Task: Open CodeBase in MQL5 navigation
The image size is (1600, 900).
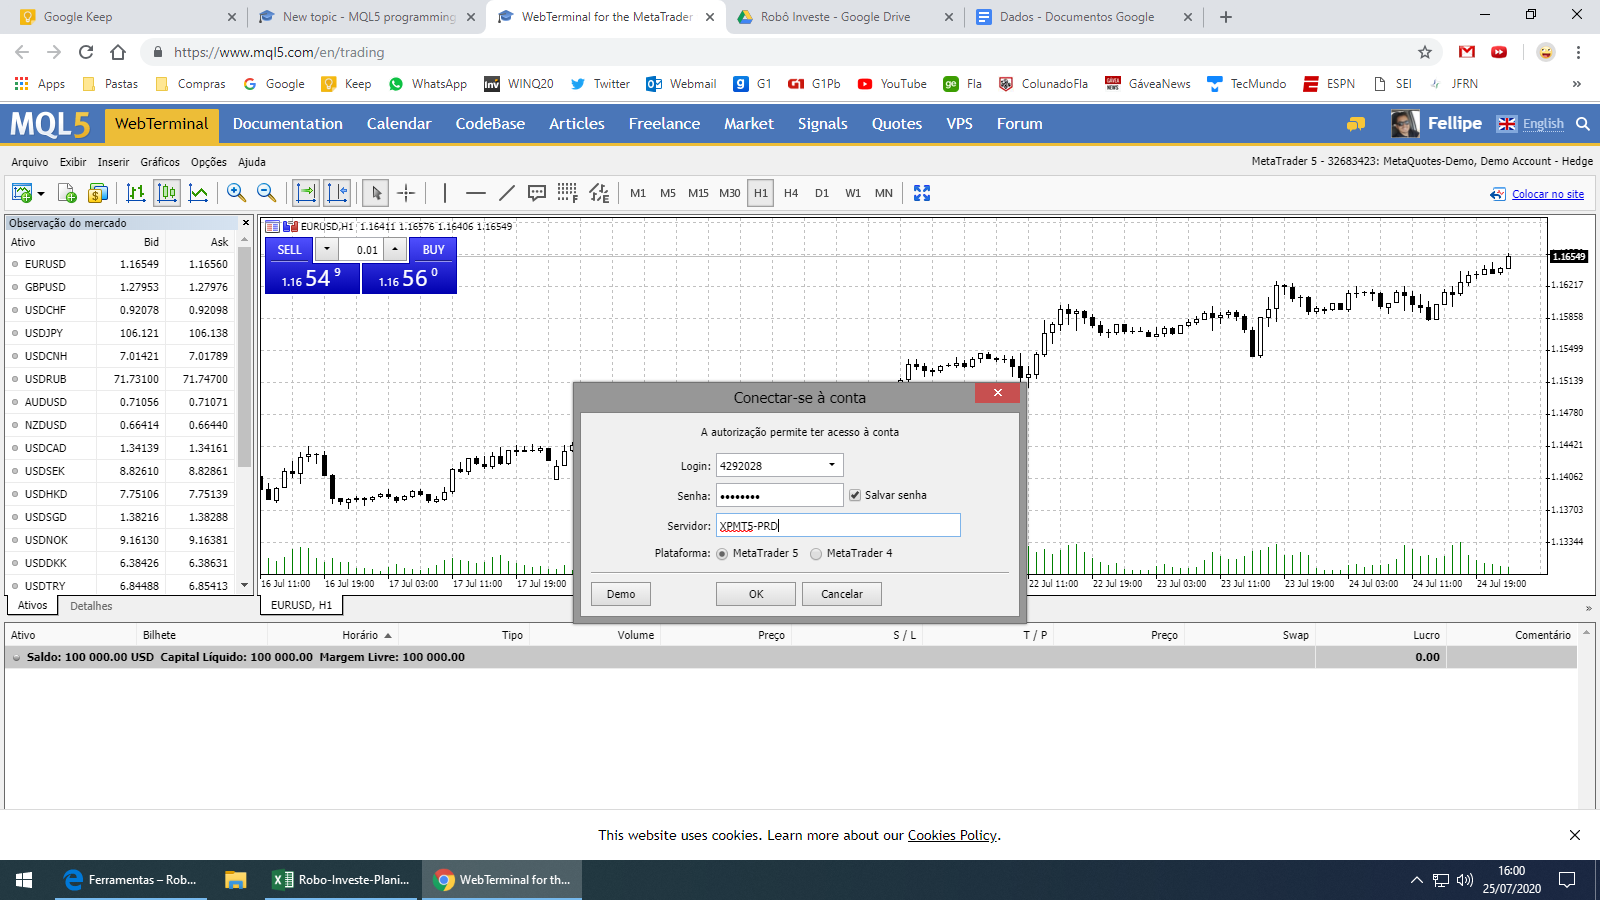Action: [490, 124]
